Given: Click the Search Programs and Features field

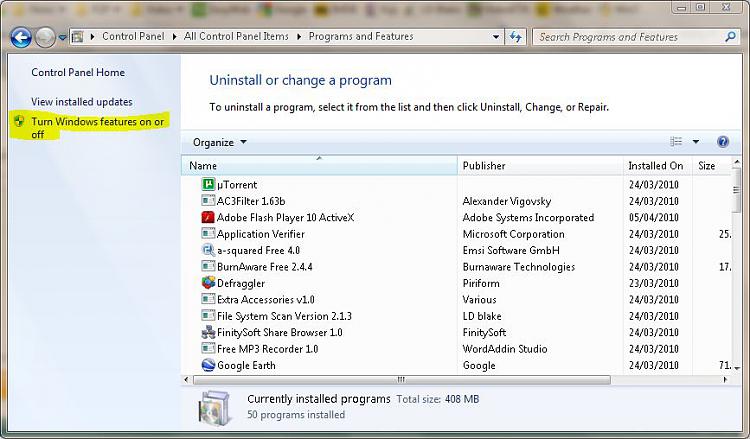Looking at the screenshot, I should coord(635,37).
